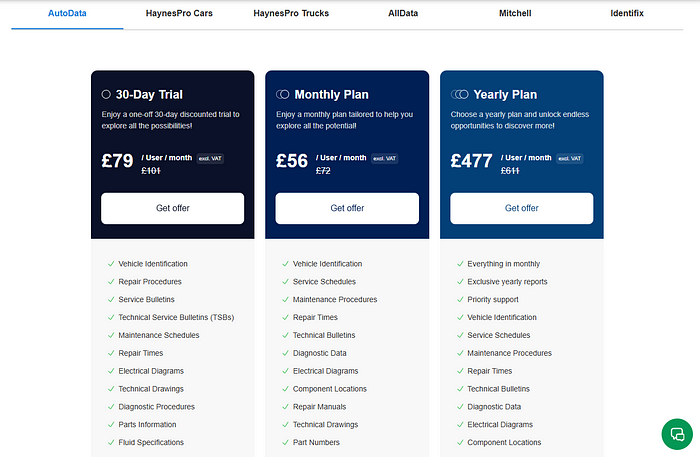
Task: Click the checkmark beside Fluid Specifications
Action: [111, 442]
